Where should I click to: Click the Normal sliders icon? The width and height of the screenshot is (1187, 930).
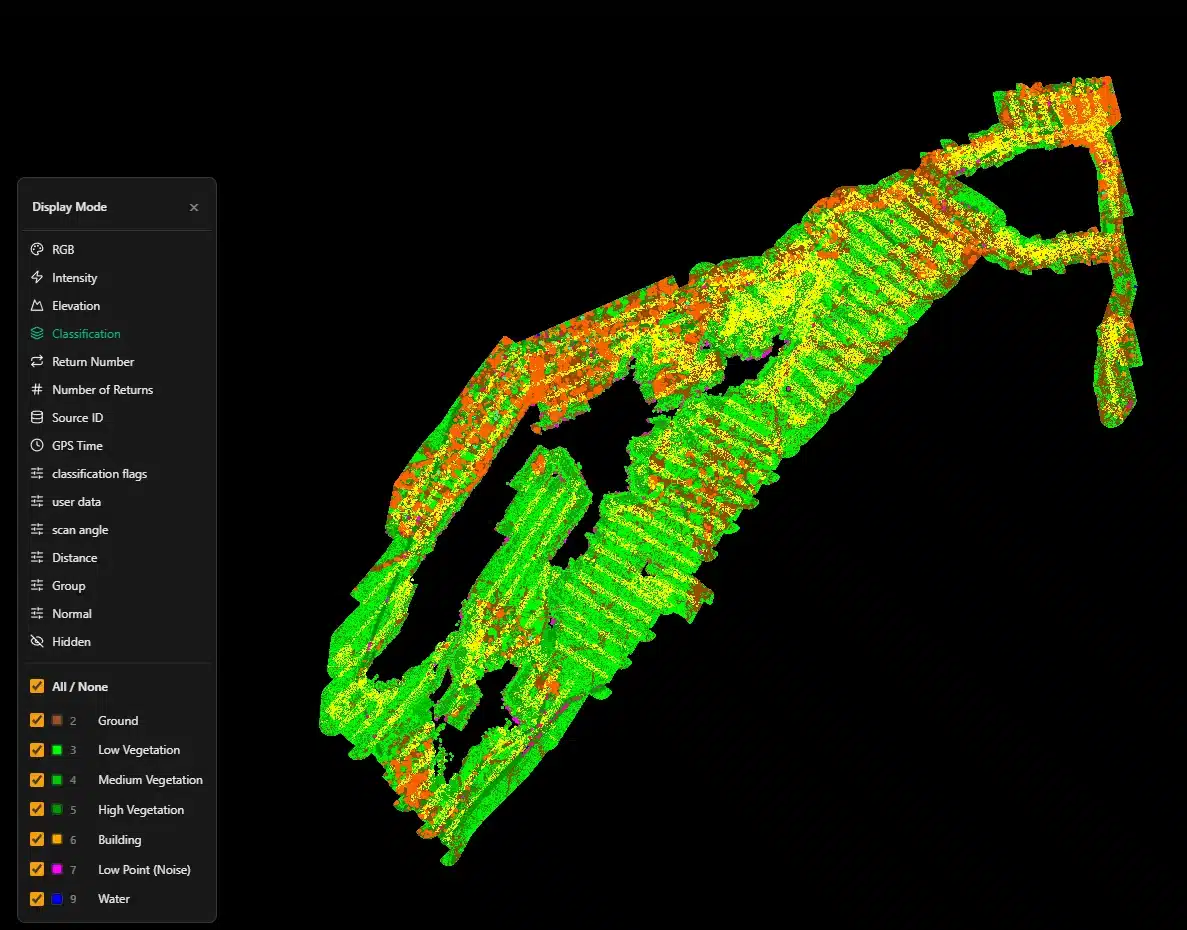click(x=36, y=613)
